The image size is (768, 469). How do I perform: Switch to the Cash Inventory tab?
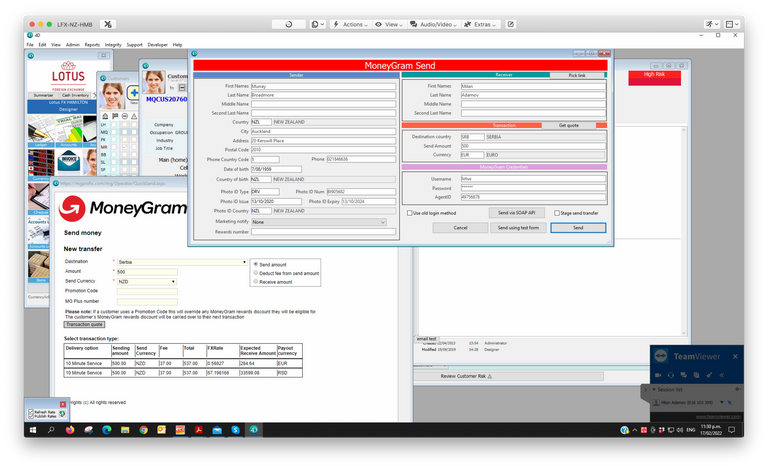(x=75, y=95)
